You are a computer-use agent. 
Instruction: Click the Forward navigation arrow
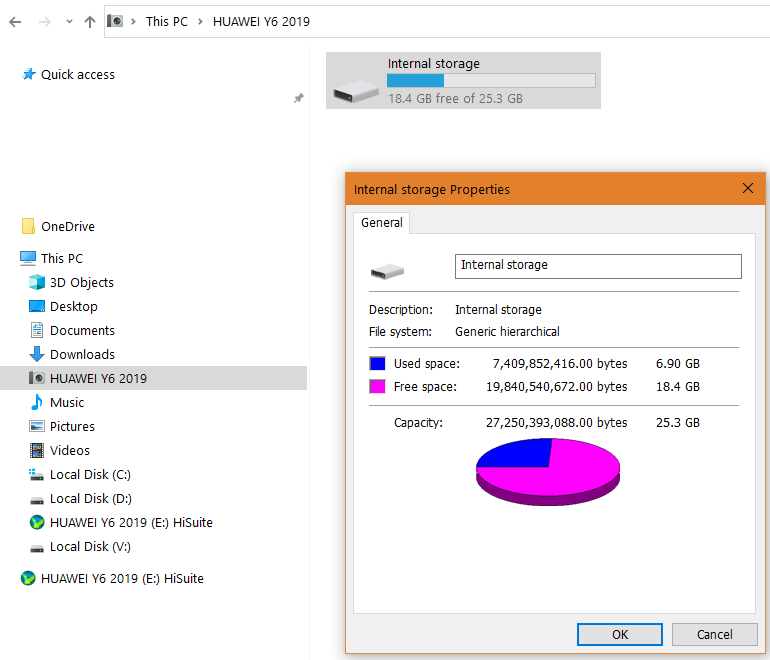45,22
